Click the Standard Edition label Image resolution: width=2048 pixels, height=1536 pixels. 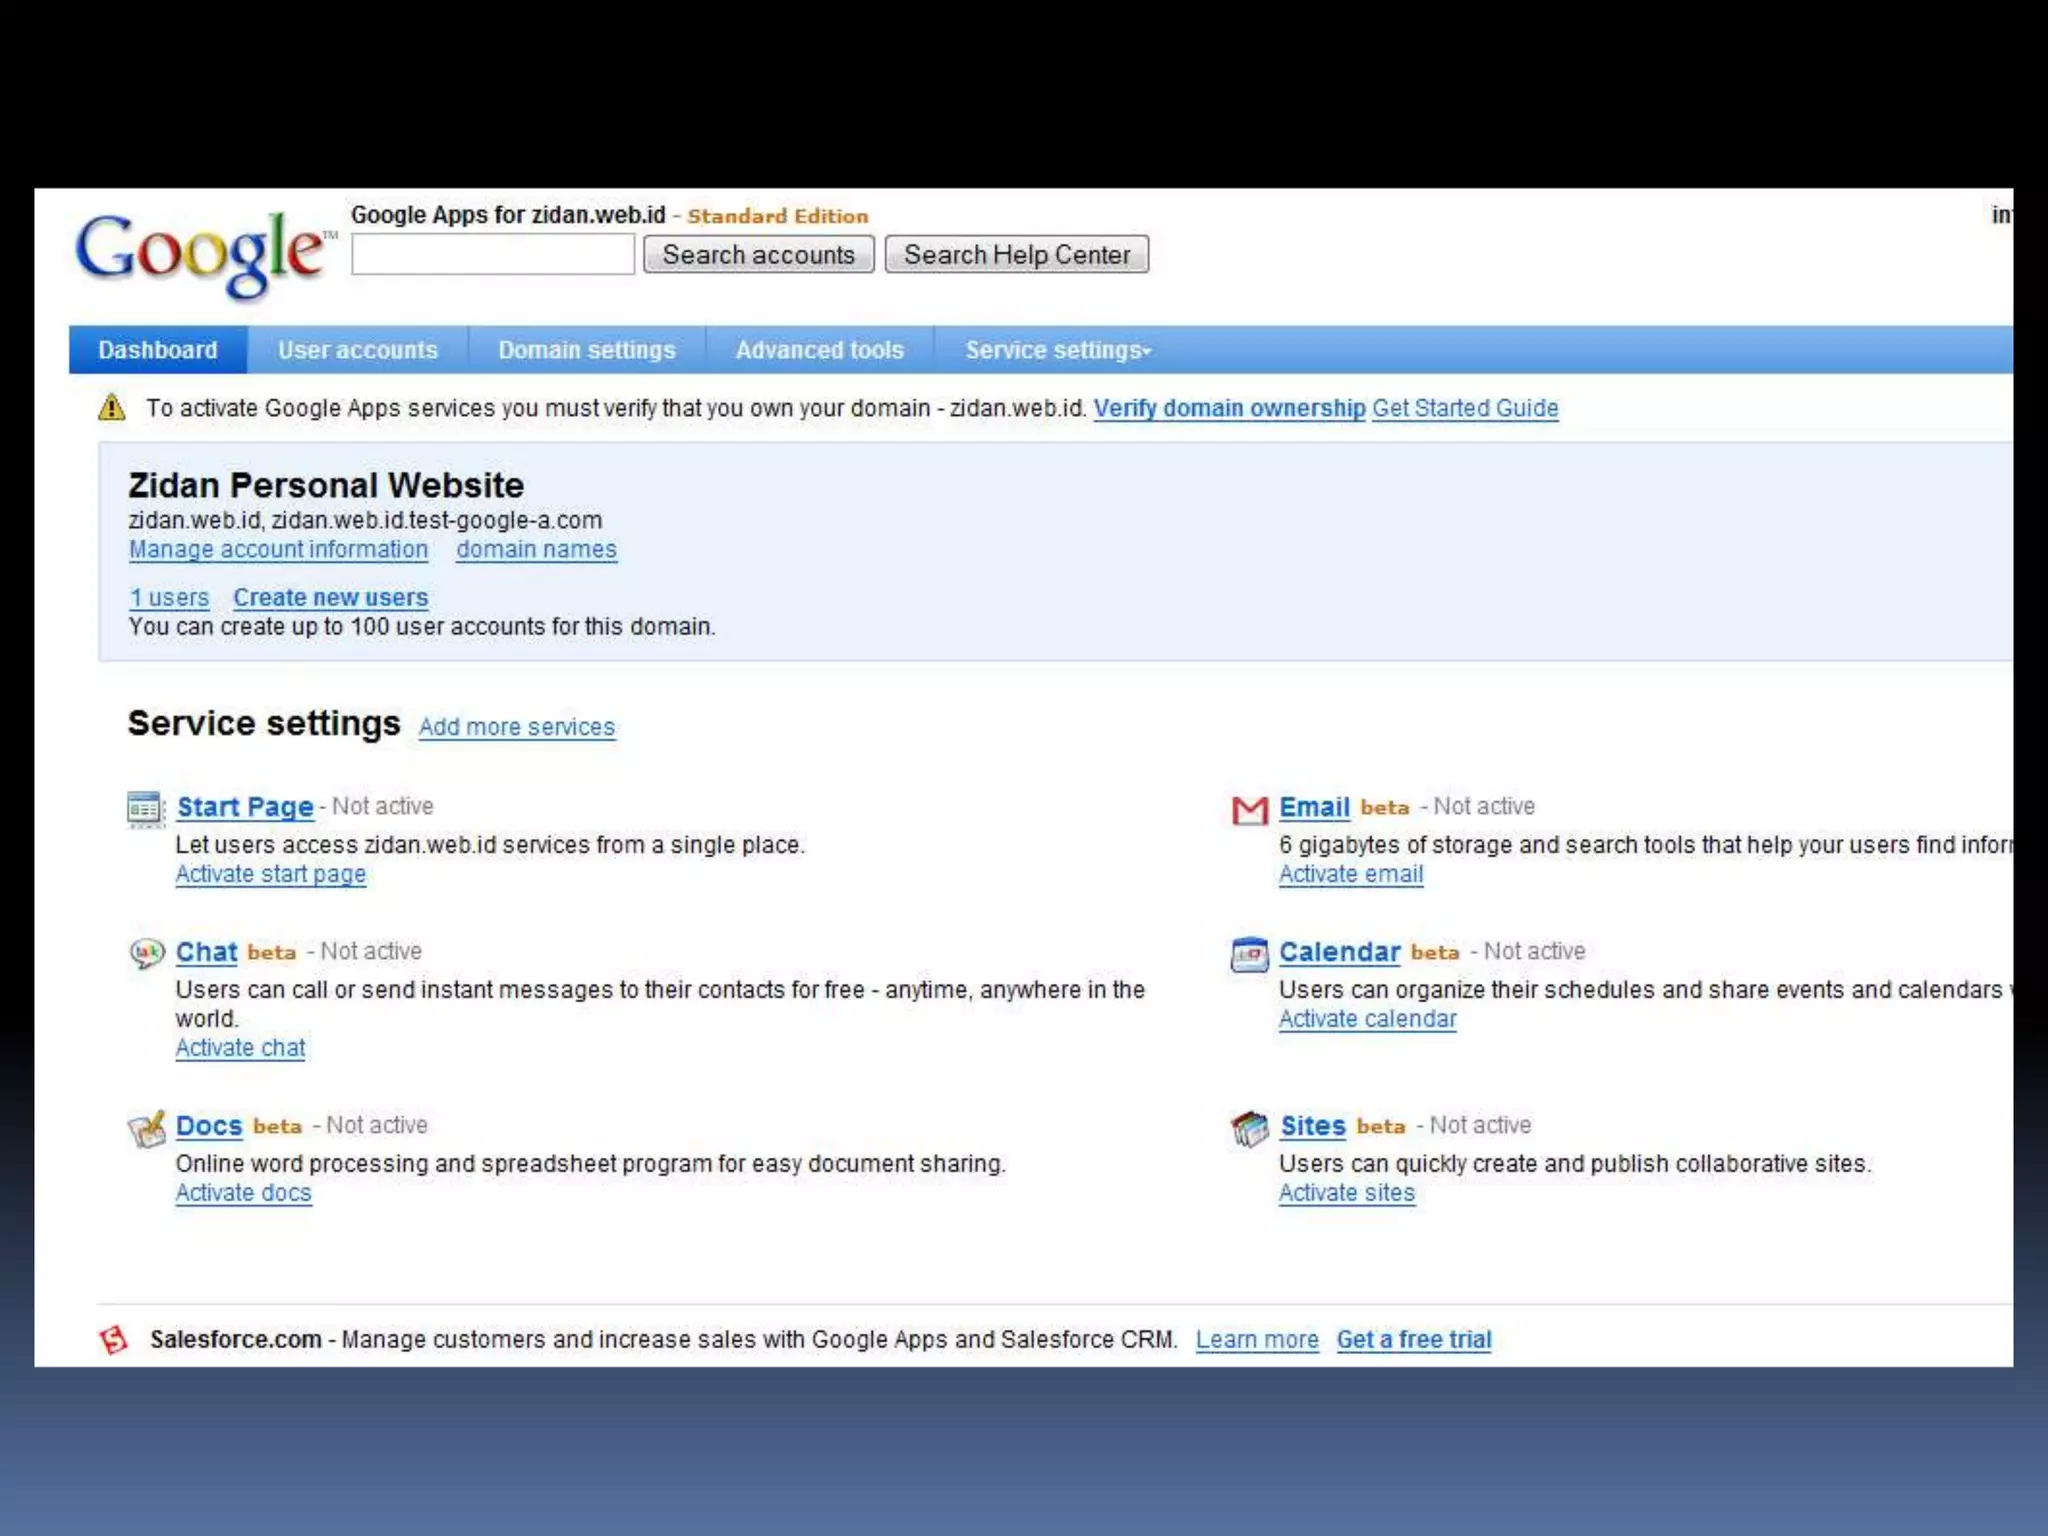tap(778, 216)
